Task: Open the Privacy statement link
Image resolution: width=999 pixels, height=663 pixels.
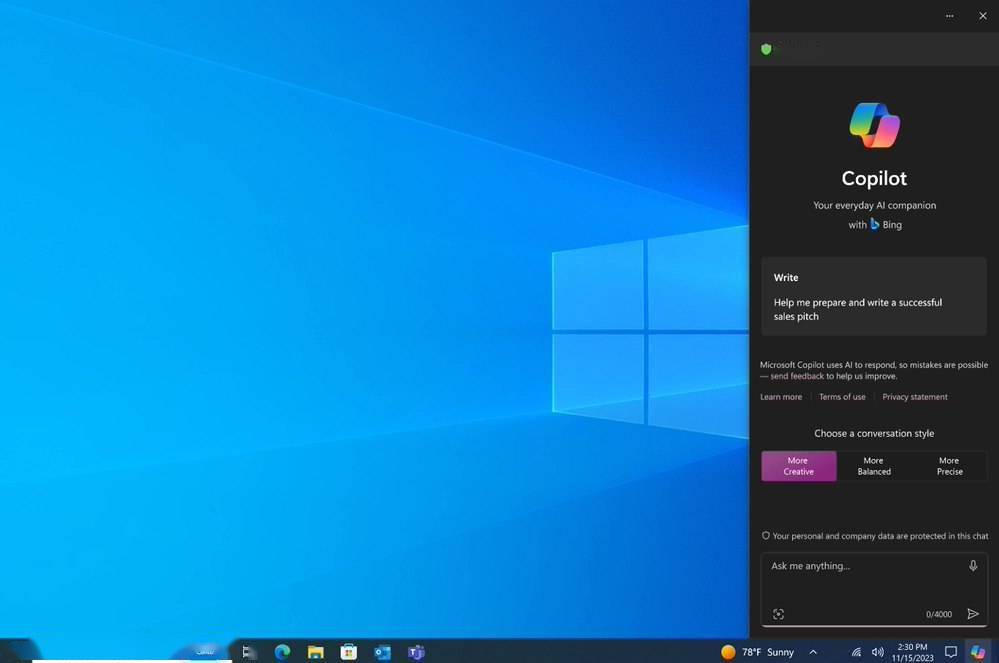Action: coord(915,397)
